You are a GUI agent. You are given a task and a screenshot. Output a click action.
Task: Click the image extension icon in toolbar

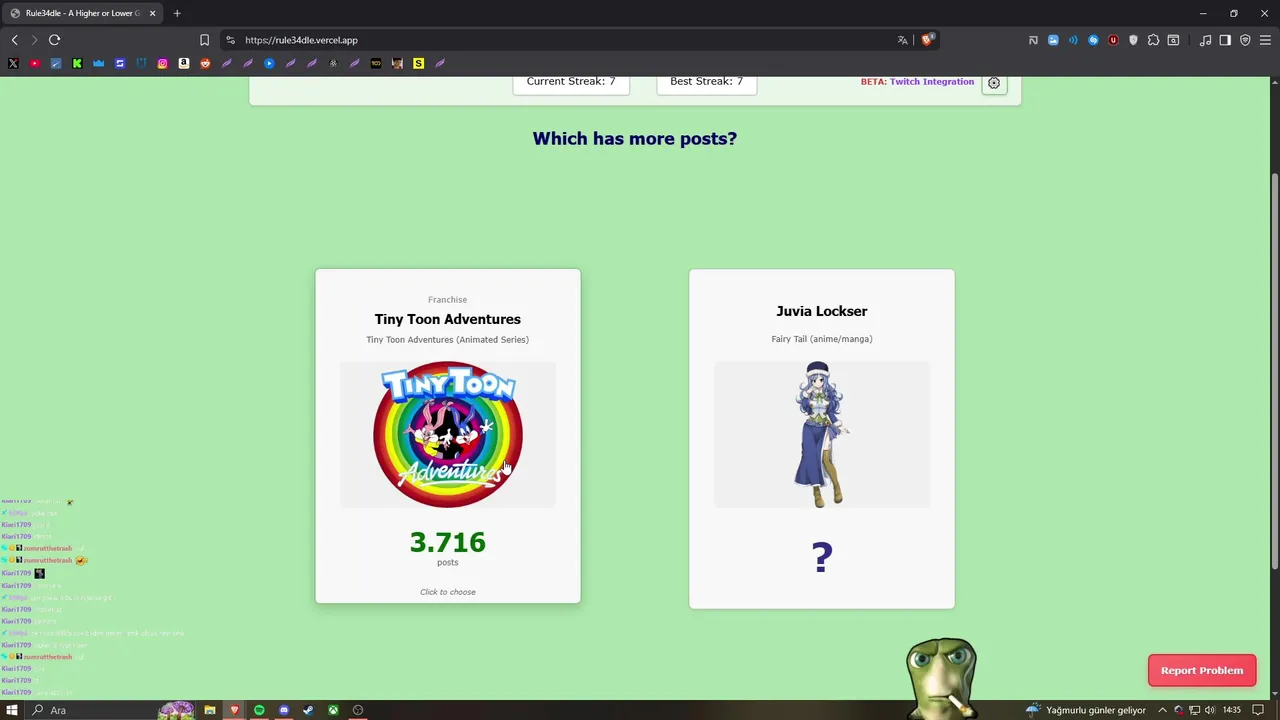(x=1053, y=40)
